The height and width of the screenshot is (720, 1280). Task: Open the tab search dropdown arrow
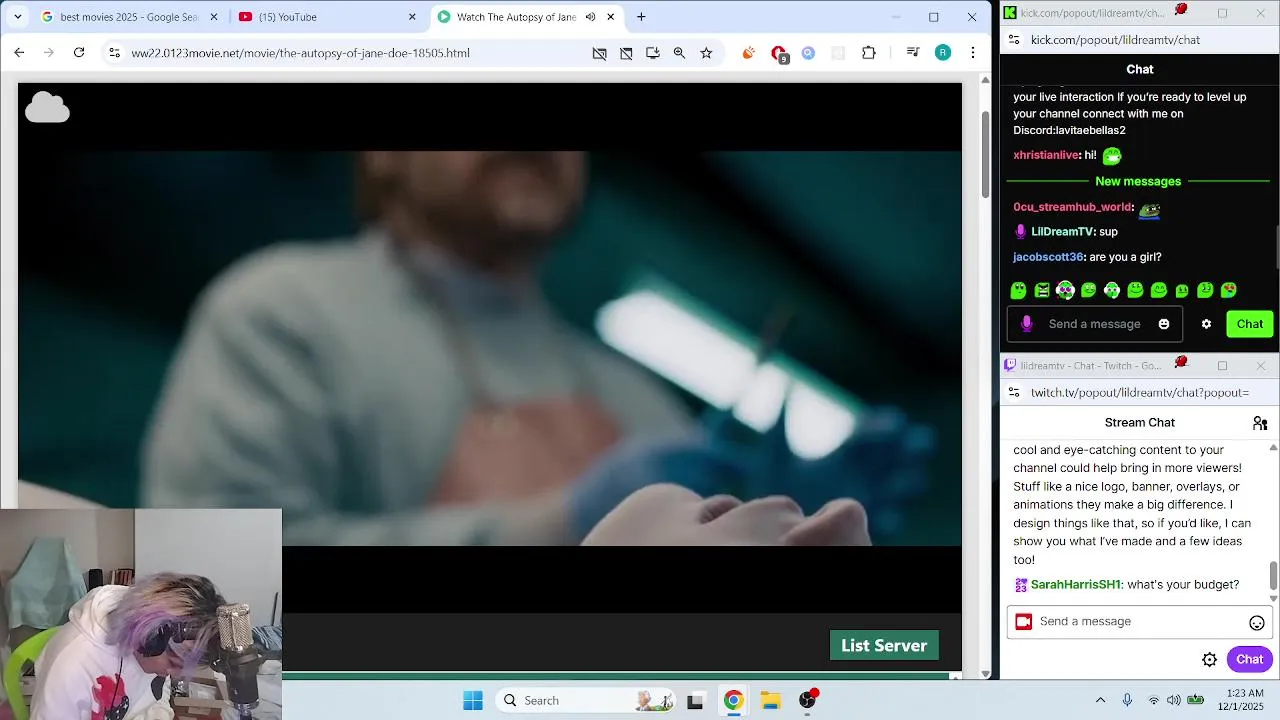click(17, 17)
